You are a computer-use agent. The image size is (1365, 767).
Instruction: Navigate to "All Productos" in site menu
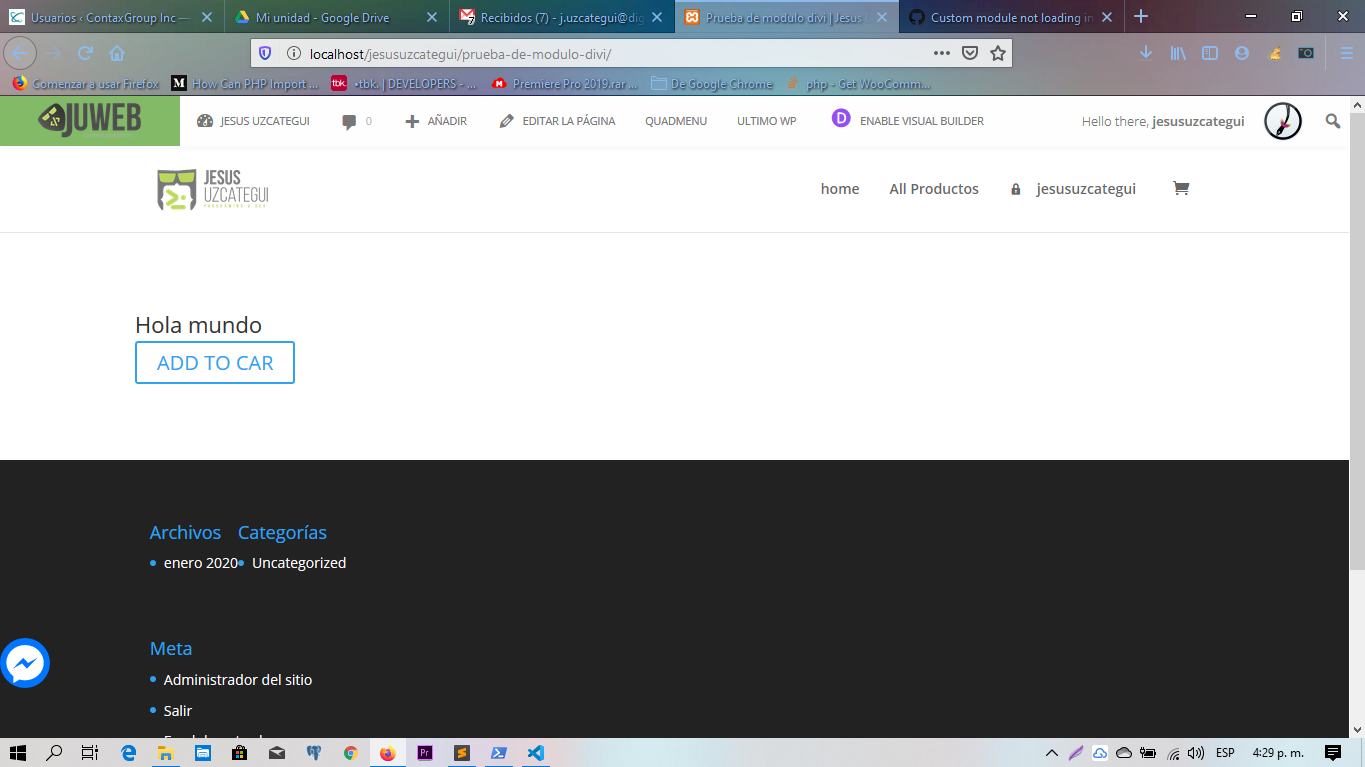[934, 188]
